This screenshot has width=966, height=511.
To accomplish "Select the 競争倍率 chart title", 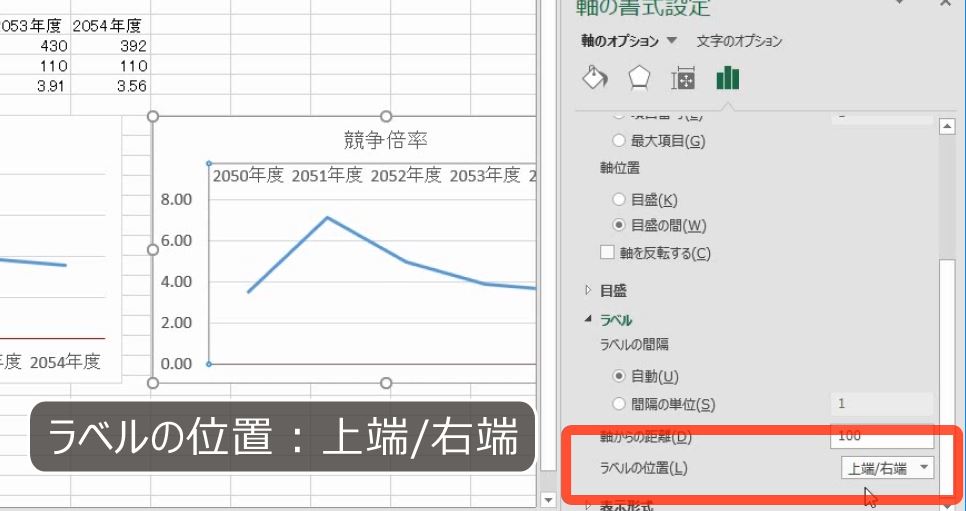I will click(x=386, y=140).
